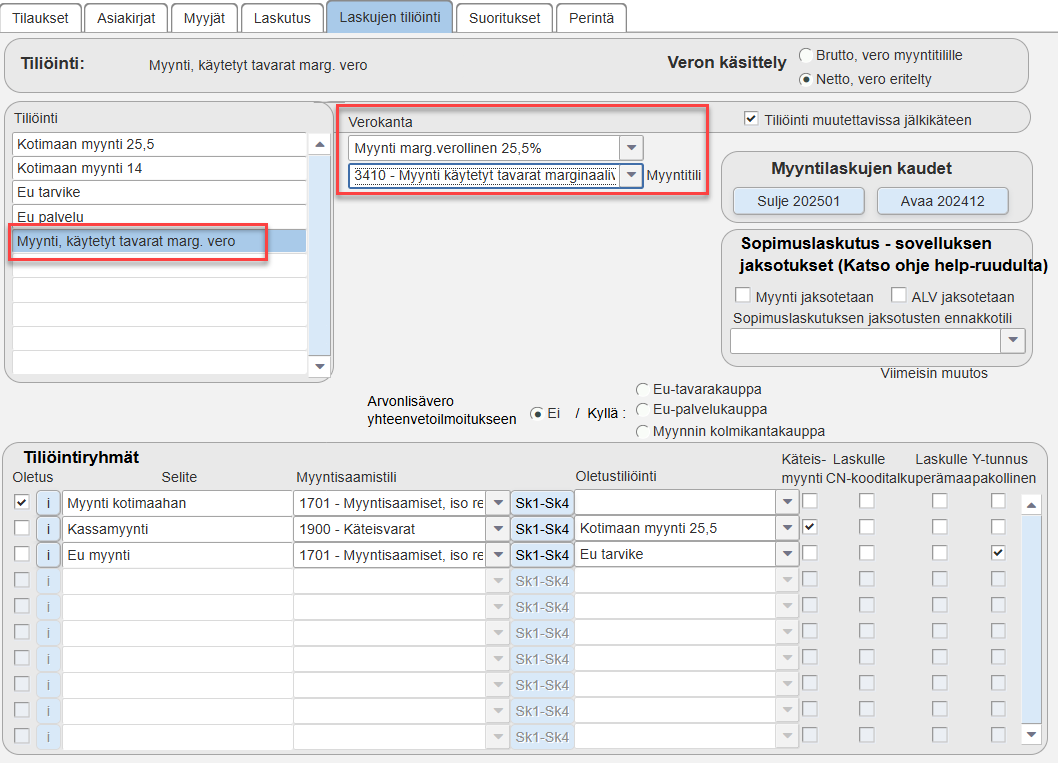The image size is (1058, 763).
Task: Select the Eu-tavarakauppa radio button
Action: point(642,389)
